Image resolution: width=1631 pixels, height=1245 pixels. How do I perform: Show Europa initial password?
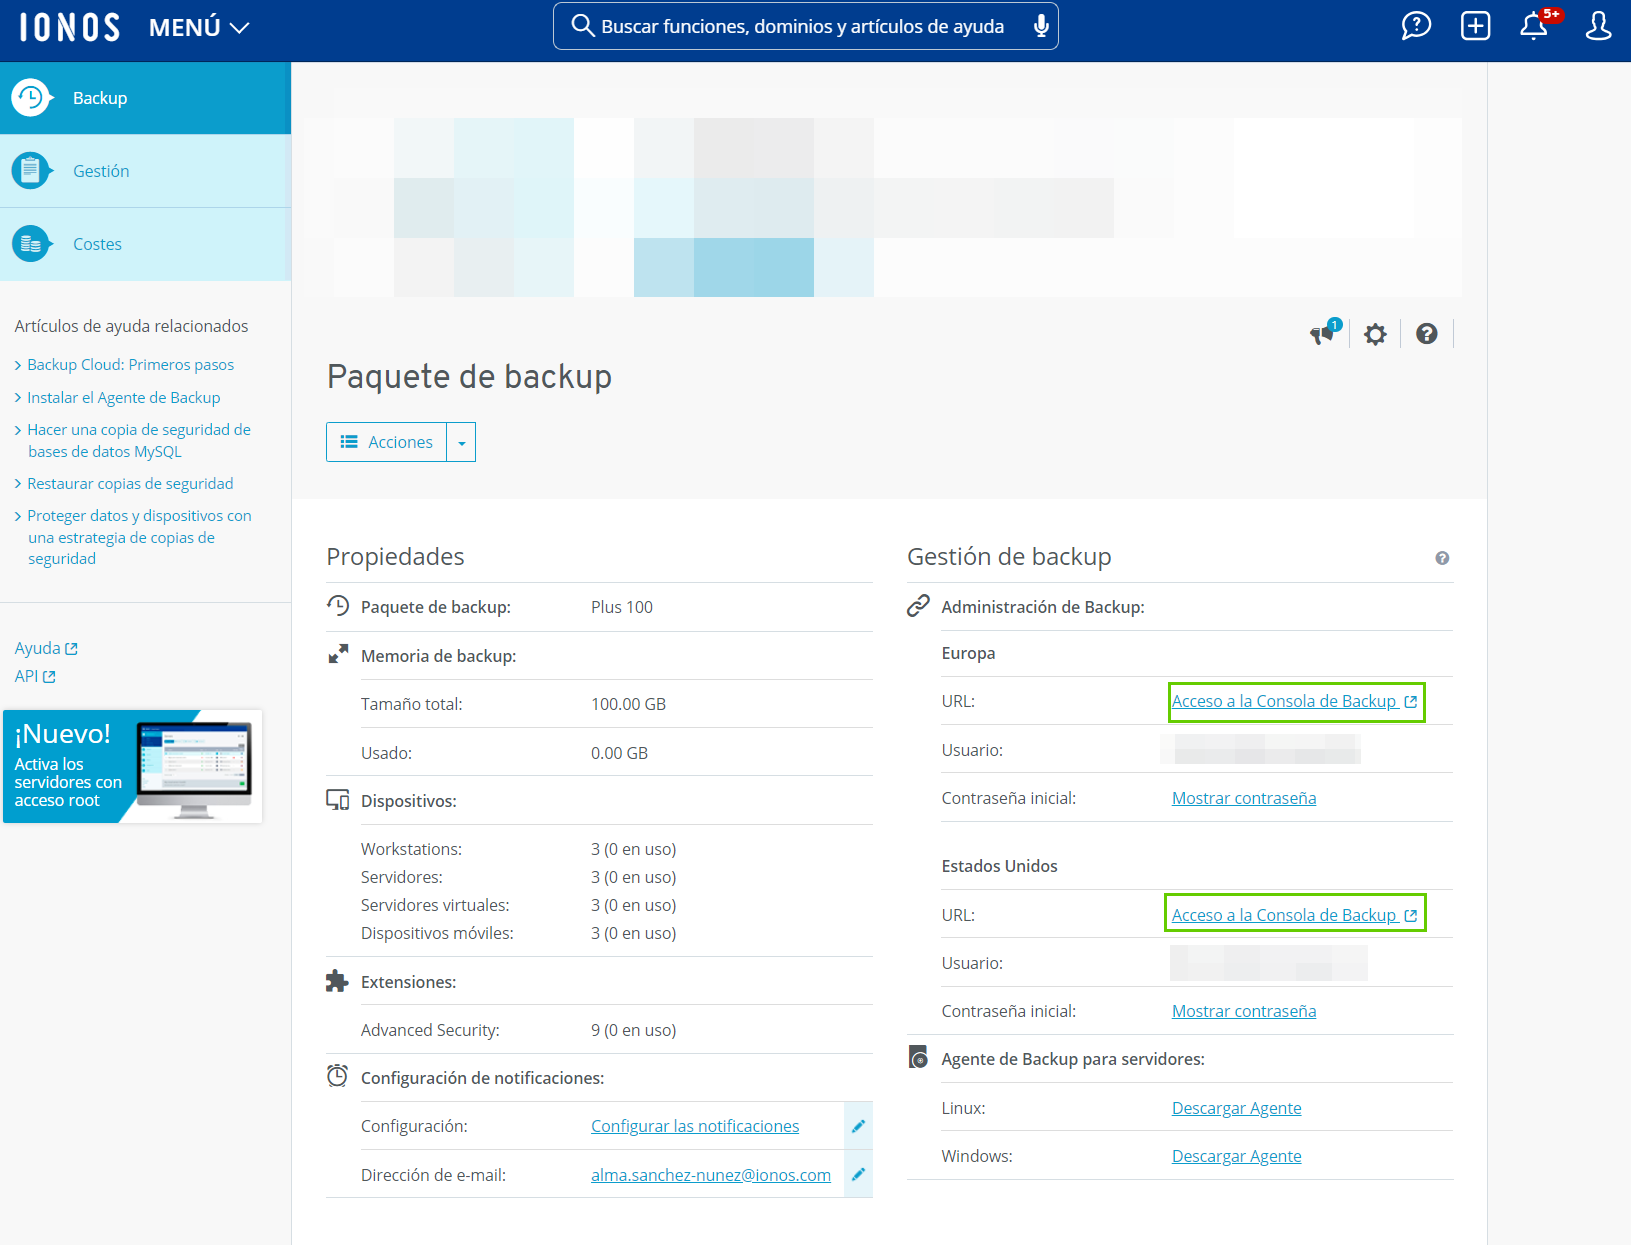[1244, 798]
